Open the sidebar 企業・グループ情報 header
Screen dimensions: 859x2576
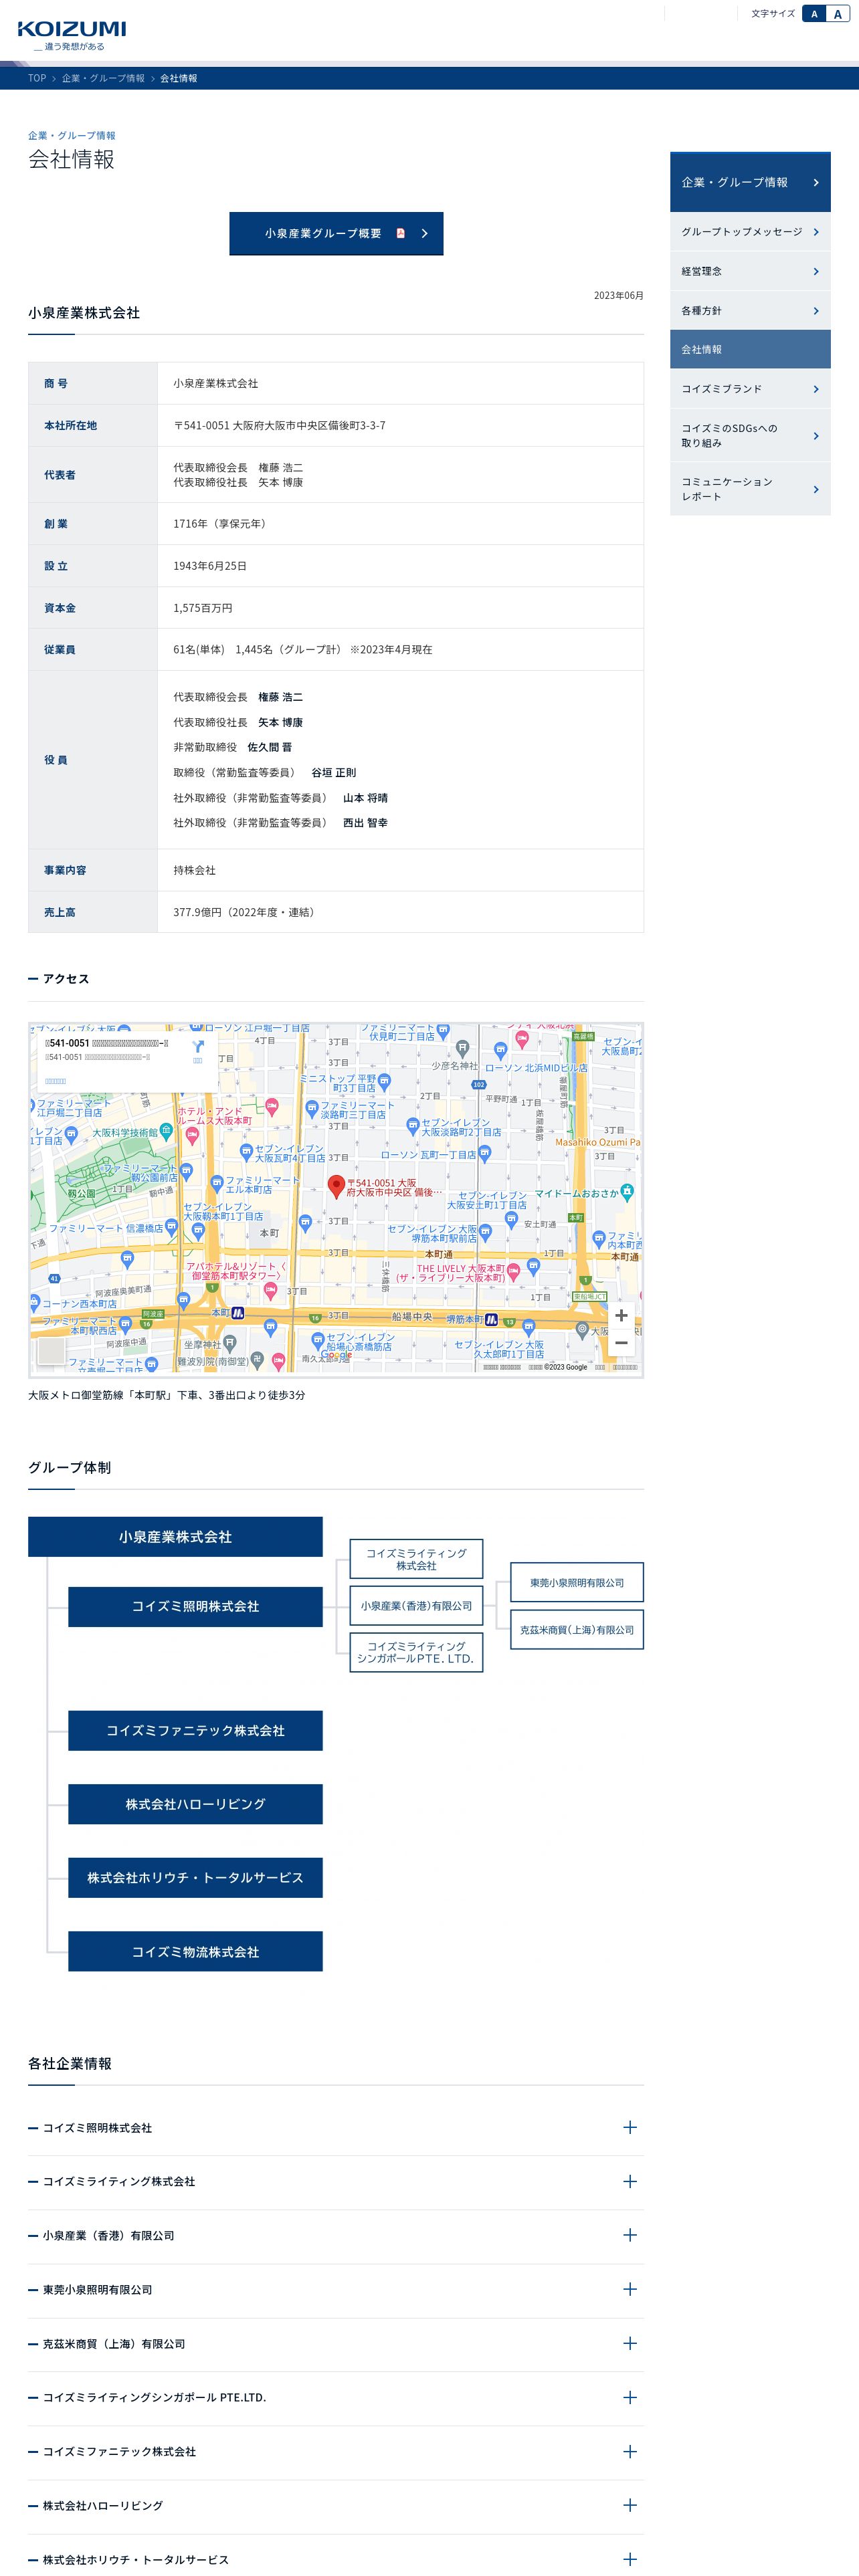750,182
